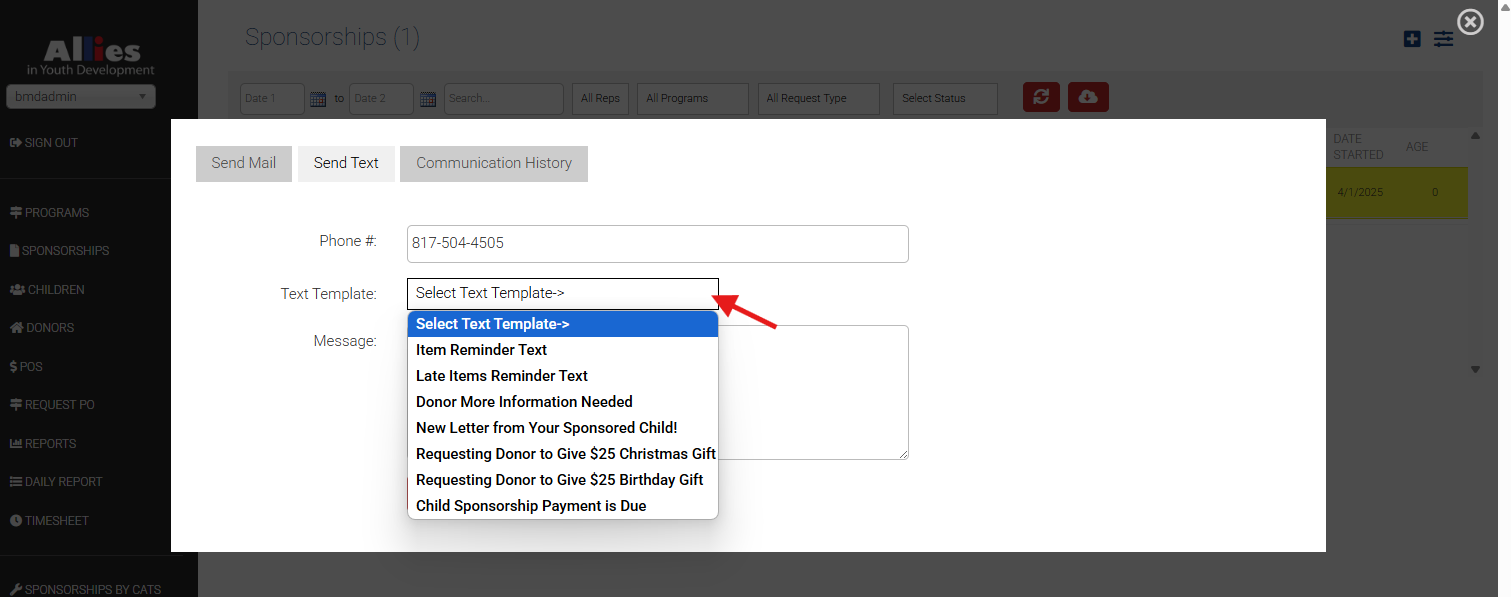Click the Date 2 input field
Image resolution: width=1511 pixels, height=597 pixels.
coord(381,99)
